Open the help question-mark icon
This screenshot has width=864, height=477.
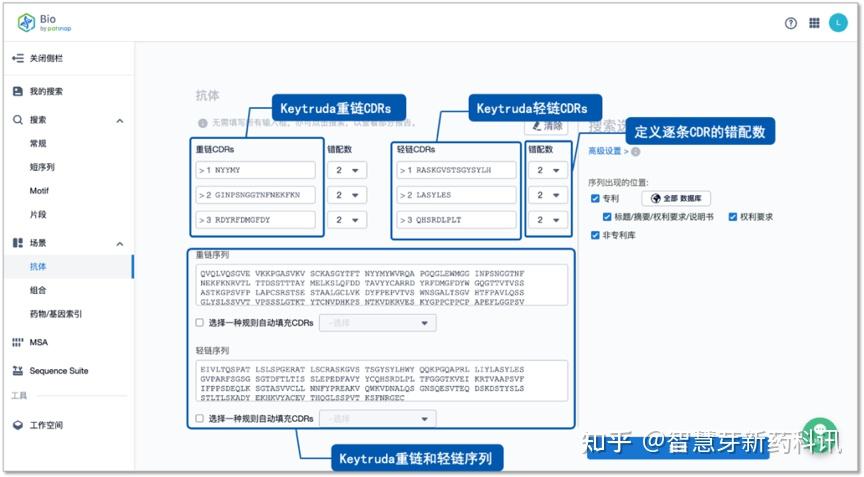coord(791,23)
